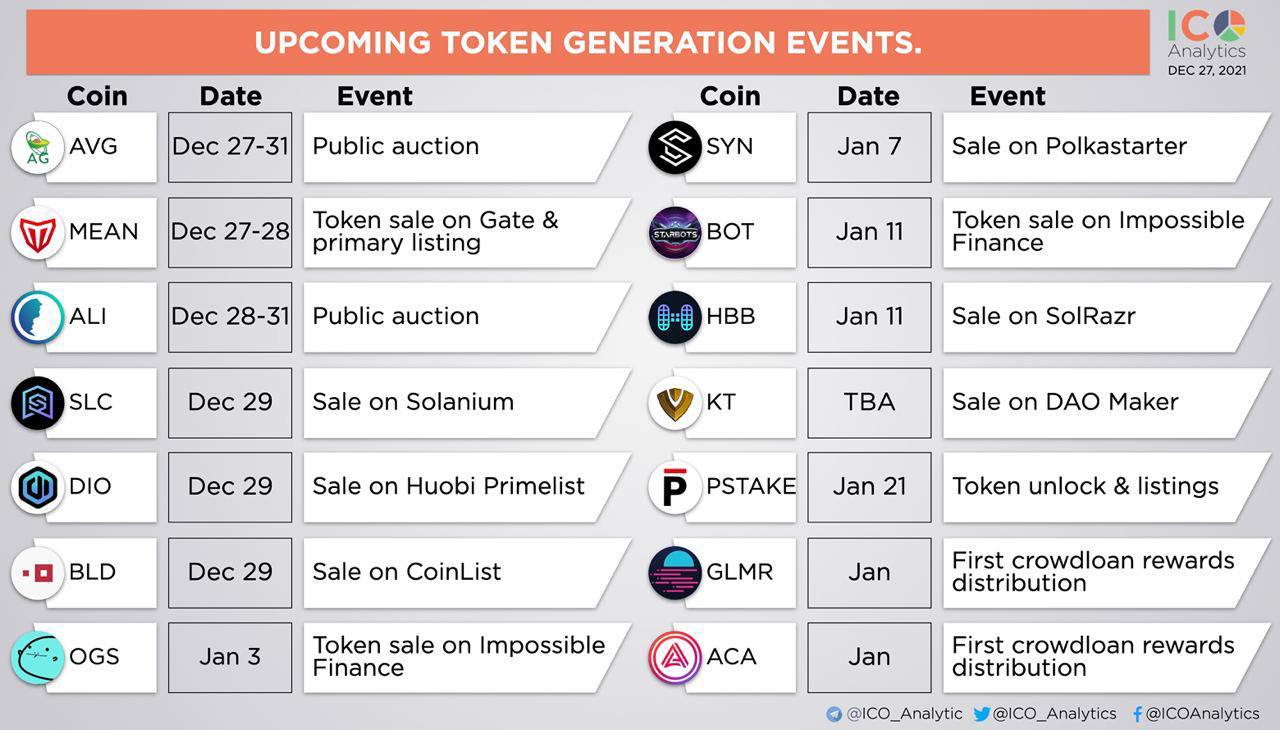Click the ACA Acala logo
Image resolution: width=1280 pixels, height=730 pixels.
pyautogui.click(x=675, y=657)
